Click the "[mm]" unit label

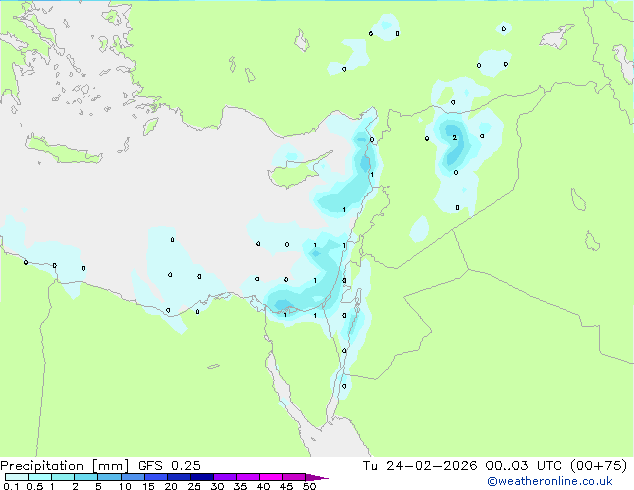pyautogui.click(x=111, y=466)
